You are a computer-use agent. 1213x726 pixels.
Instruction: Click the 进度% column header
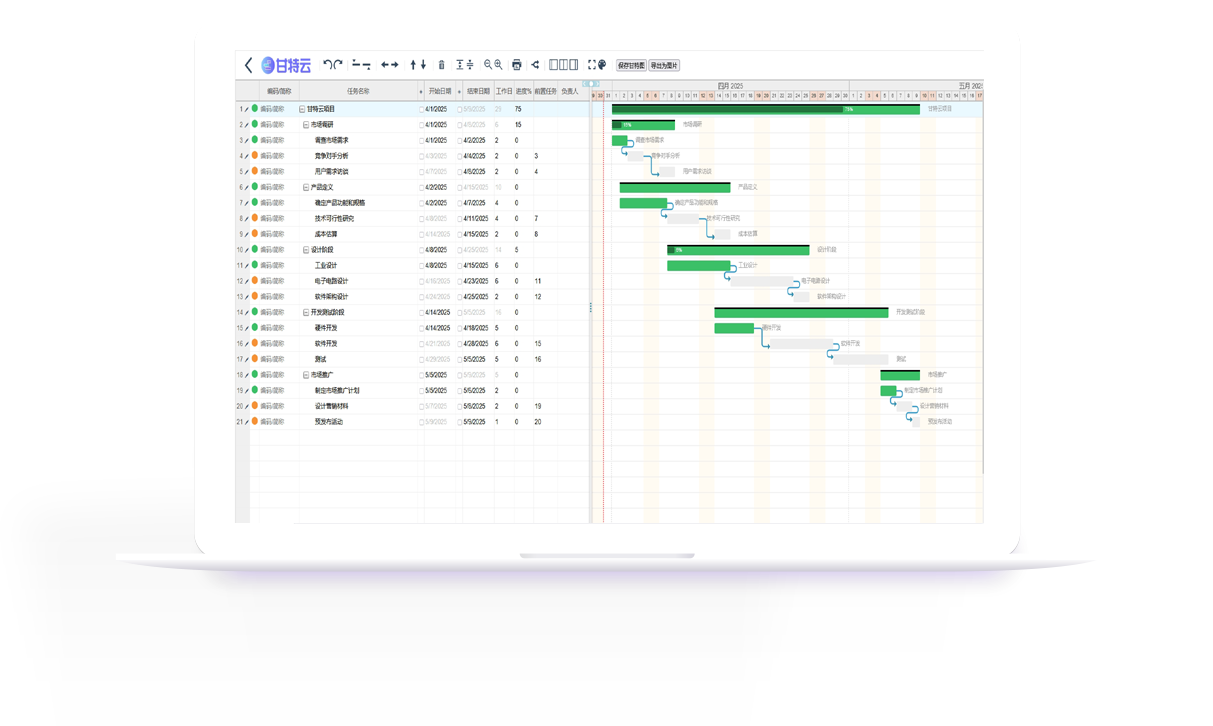(523, 91)
